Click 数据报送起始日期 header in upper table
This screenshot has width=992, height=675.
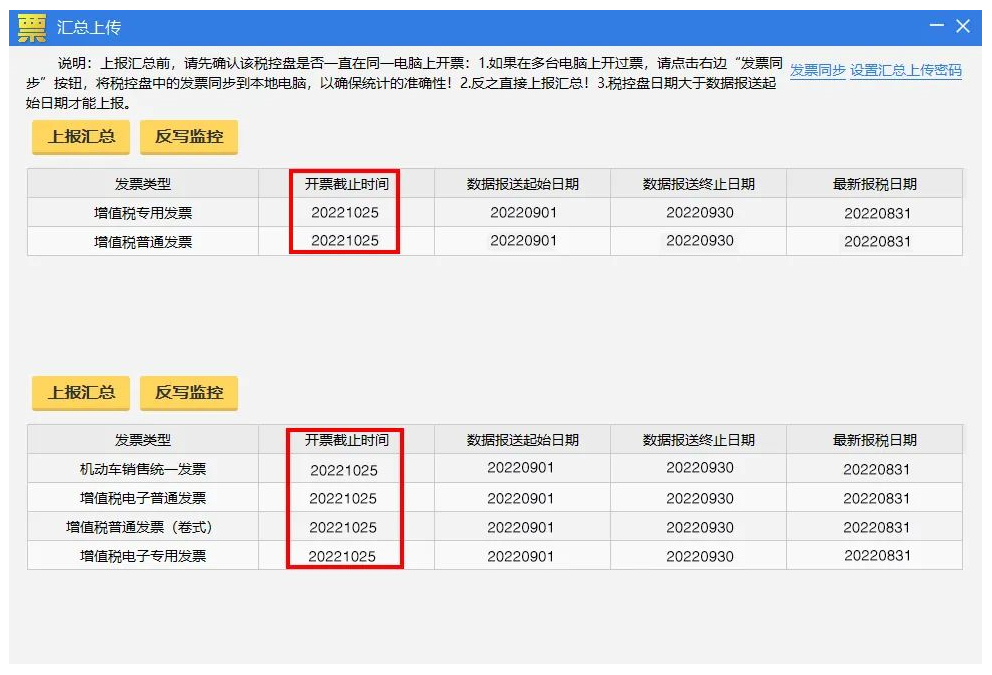pyautogui.click(x=523, y=184)
